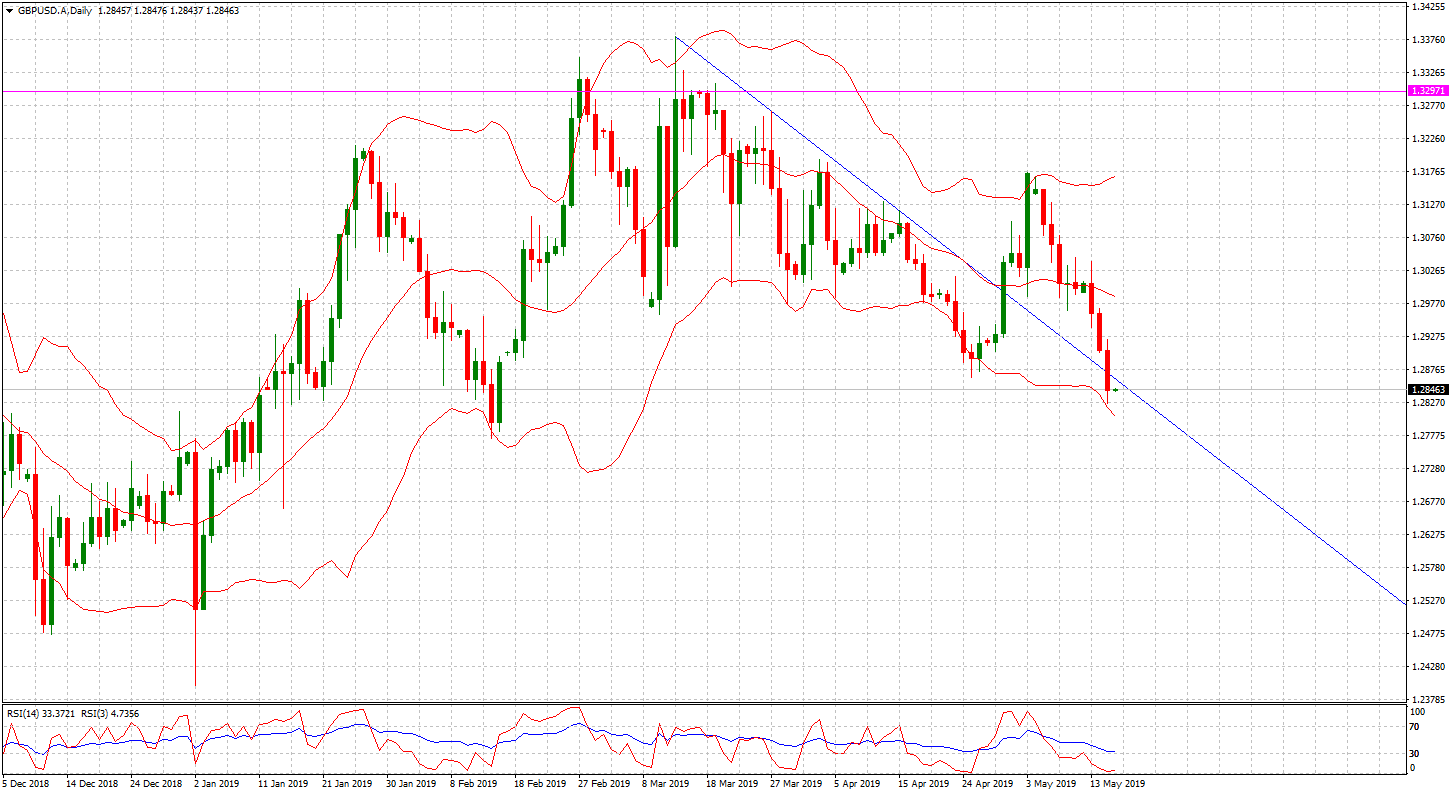The image size is (1449, 795).
Task: Click the 18 Mar 2019 date label
Action: coord(730,784)
